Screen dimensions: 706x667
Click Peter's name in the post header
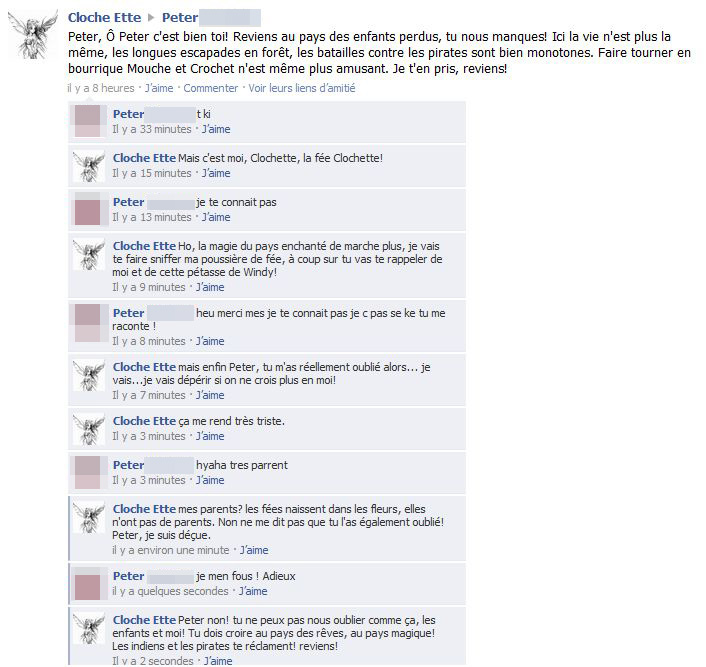click(x=180, y=18)
